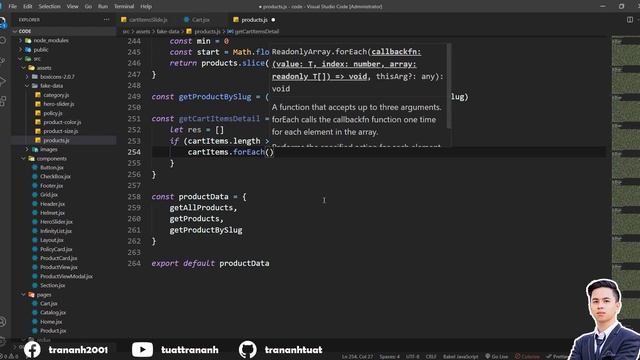Select the products.js editor tab
Screen dimensions: 640x360
[254, 20]
